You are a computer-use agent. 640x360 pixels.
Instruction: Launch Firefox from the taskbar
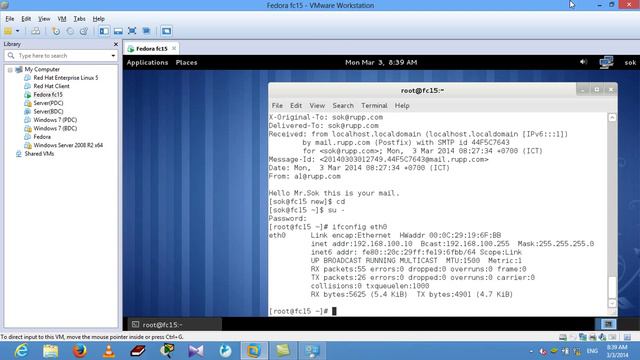pyautogui.click(x=80, y=351)
